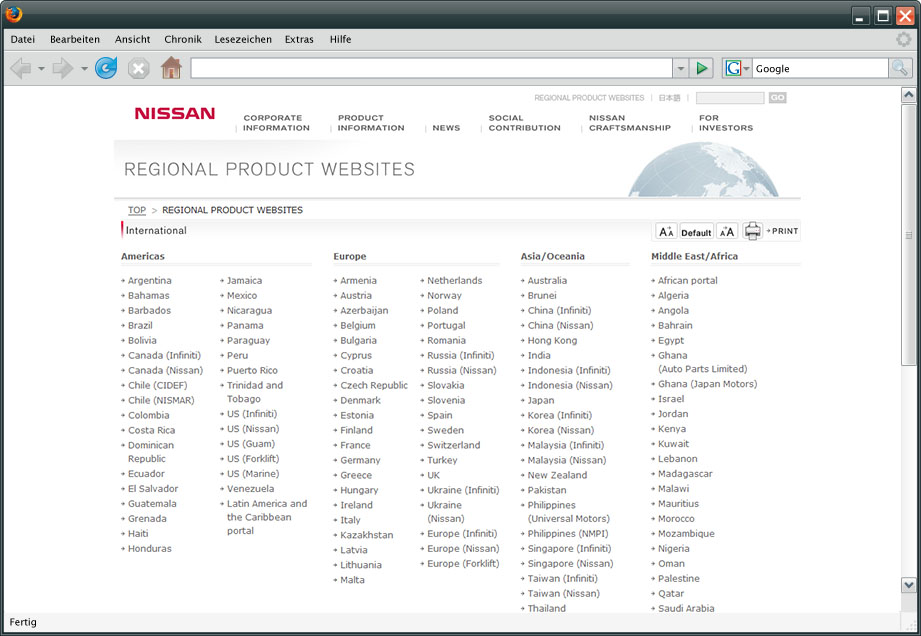Screen dimensions: 921x636
Task: Click the NISSAN logo
Action: (175, 113)
